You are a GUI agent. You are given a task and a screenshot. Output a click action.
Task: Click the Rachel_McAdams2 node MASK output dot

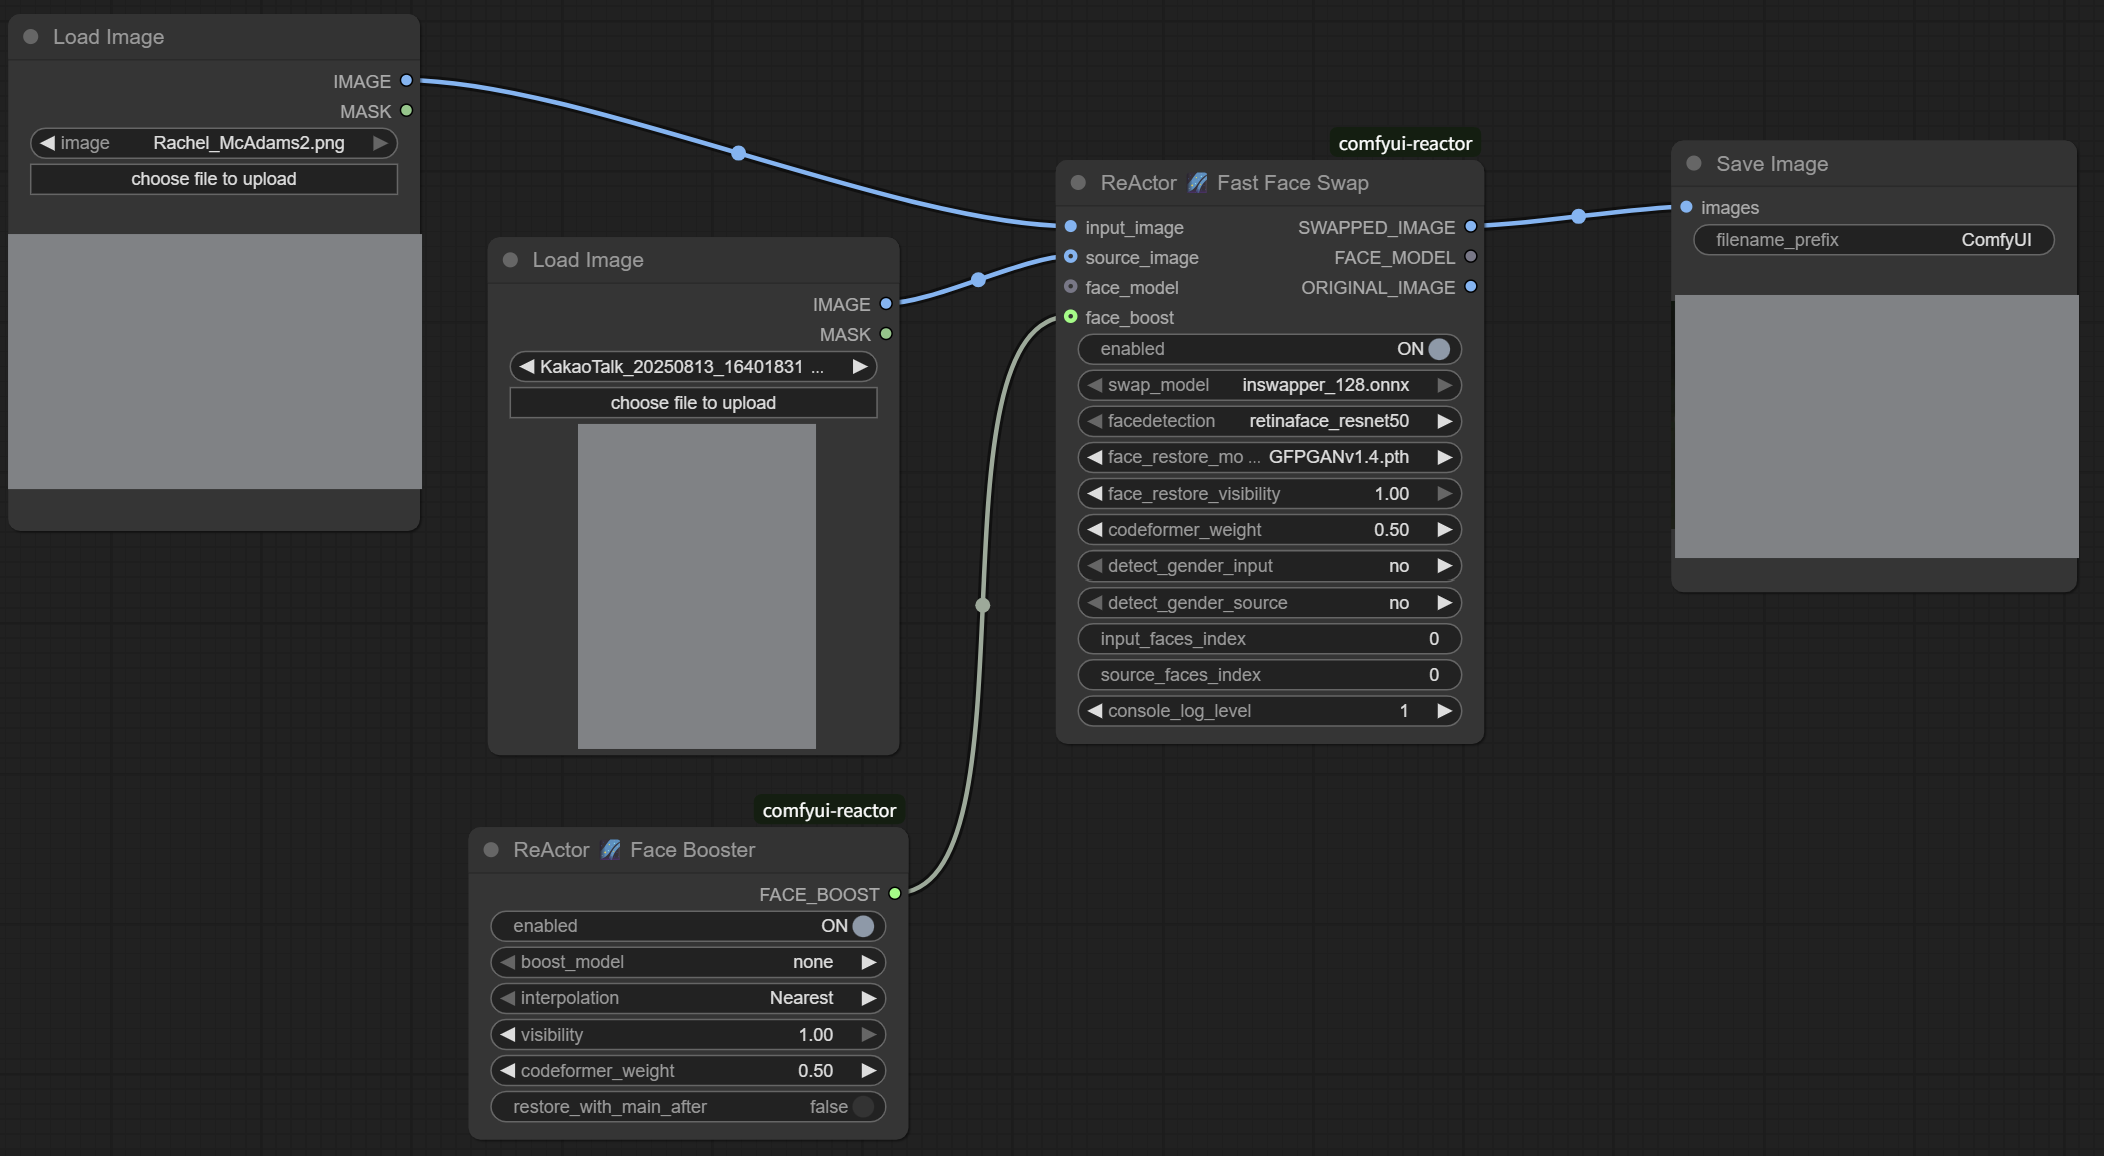coord(406,111)
